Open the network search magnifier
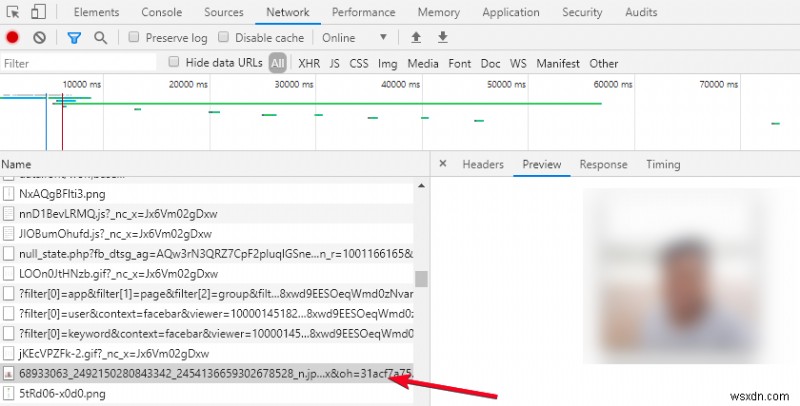The width and height of the screenshot is (800, 406). coord(101,37)
